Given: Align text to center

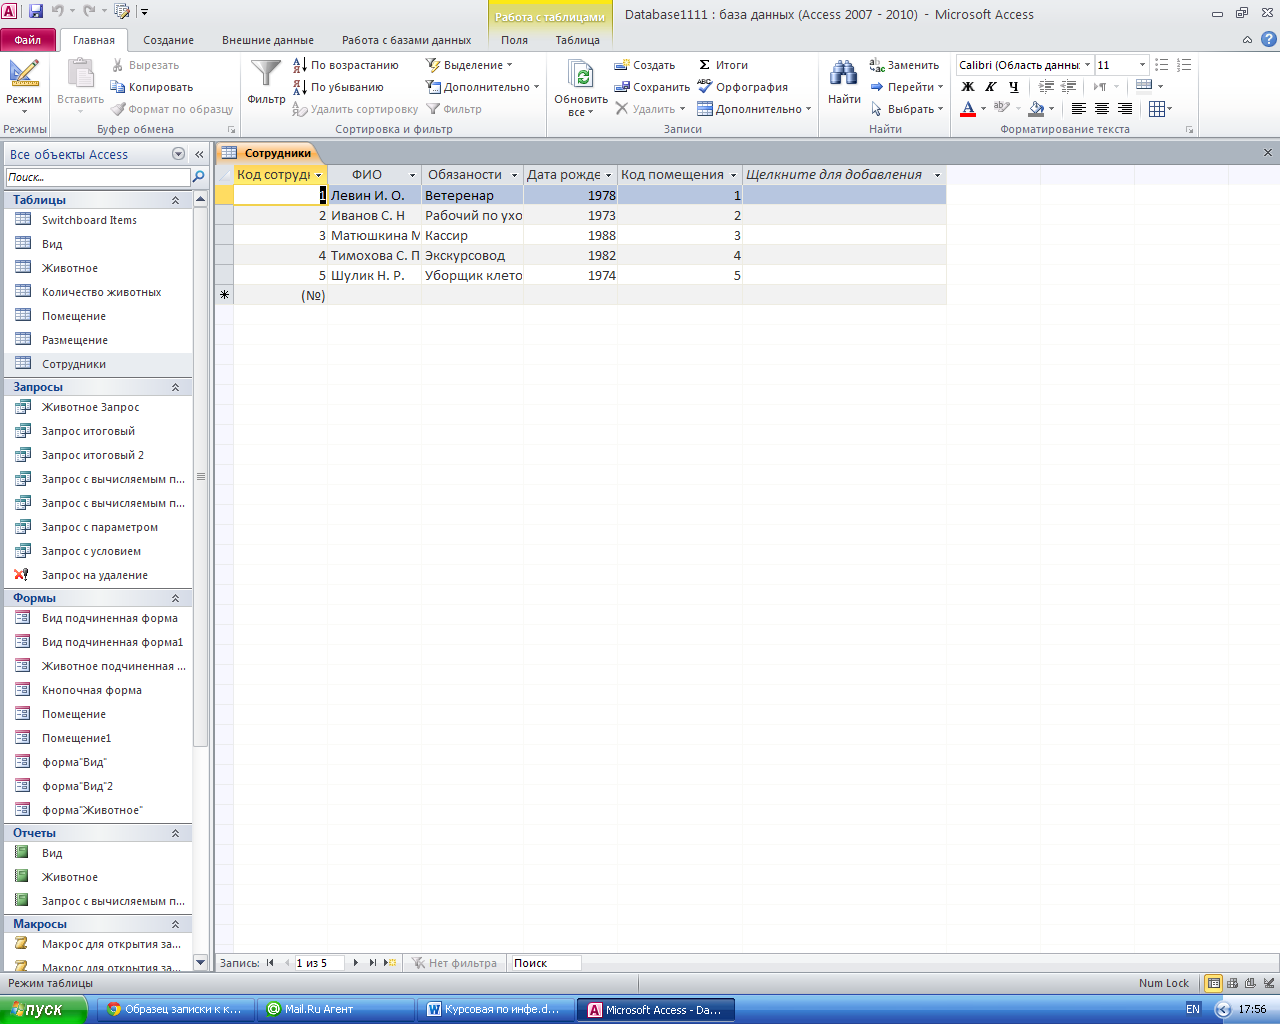Looking at the screenshot, I should click(x=1101, y=109).
